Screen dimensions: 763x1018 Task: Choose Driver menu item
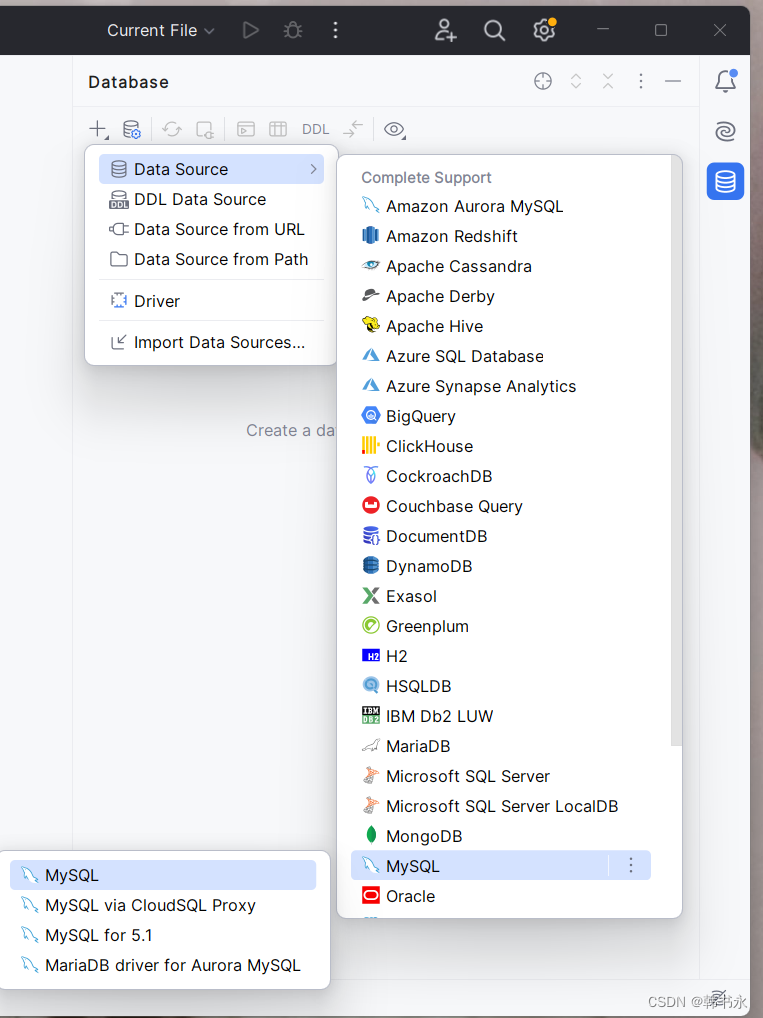[211, 301]
